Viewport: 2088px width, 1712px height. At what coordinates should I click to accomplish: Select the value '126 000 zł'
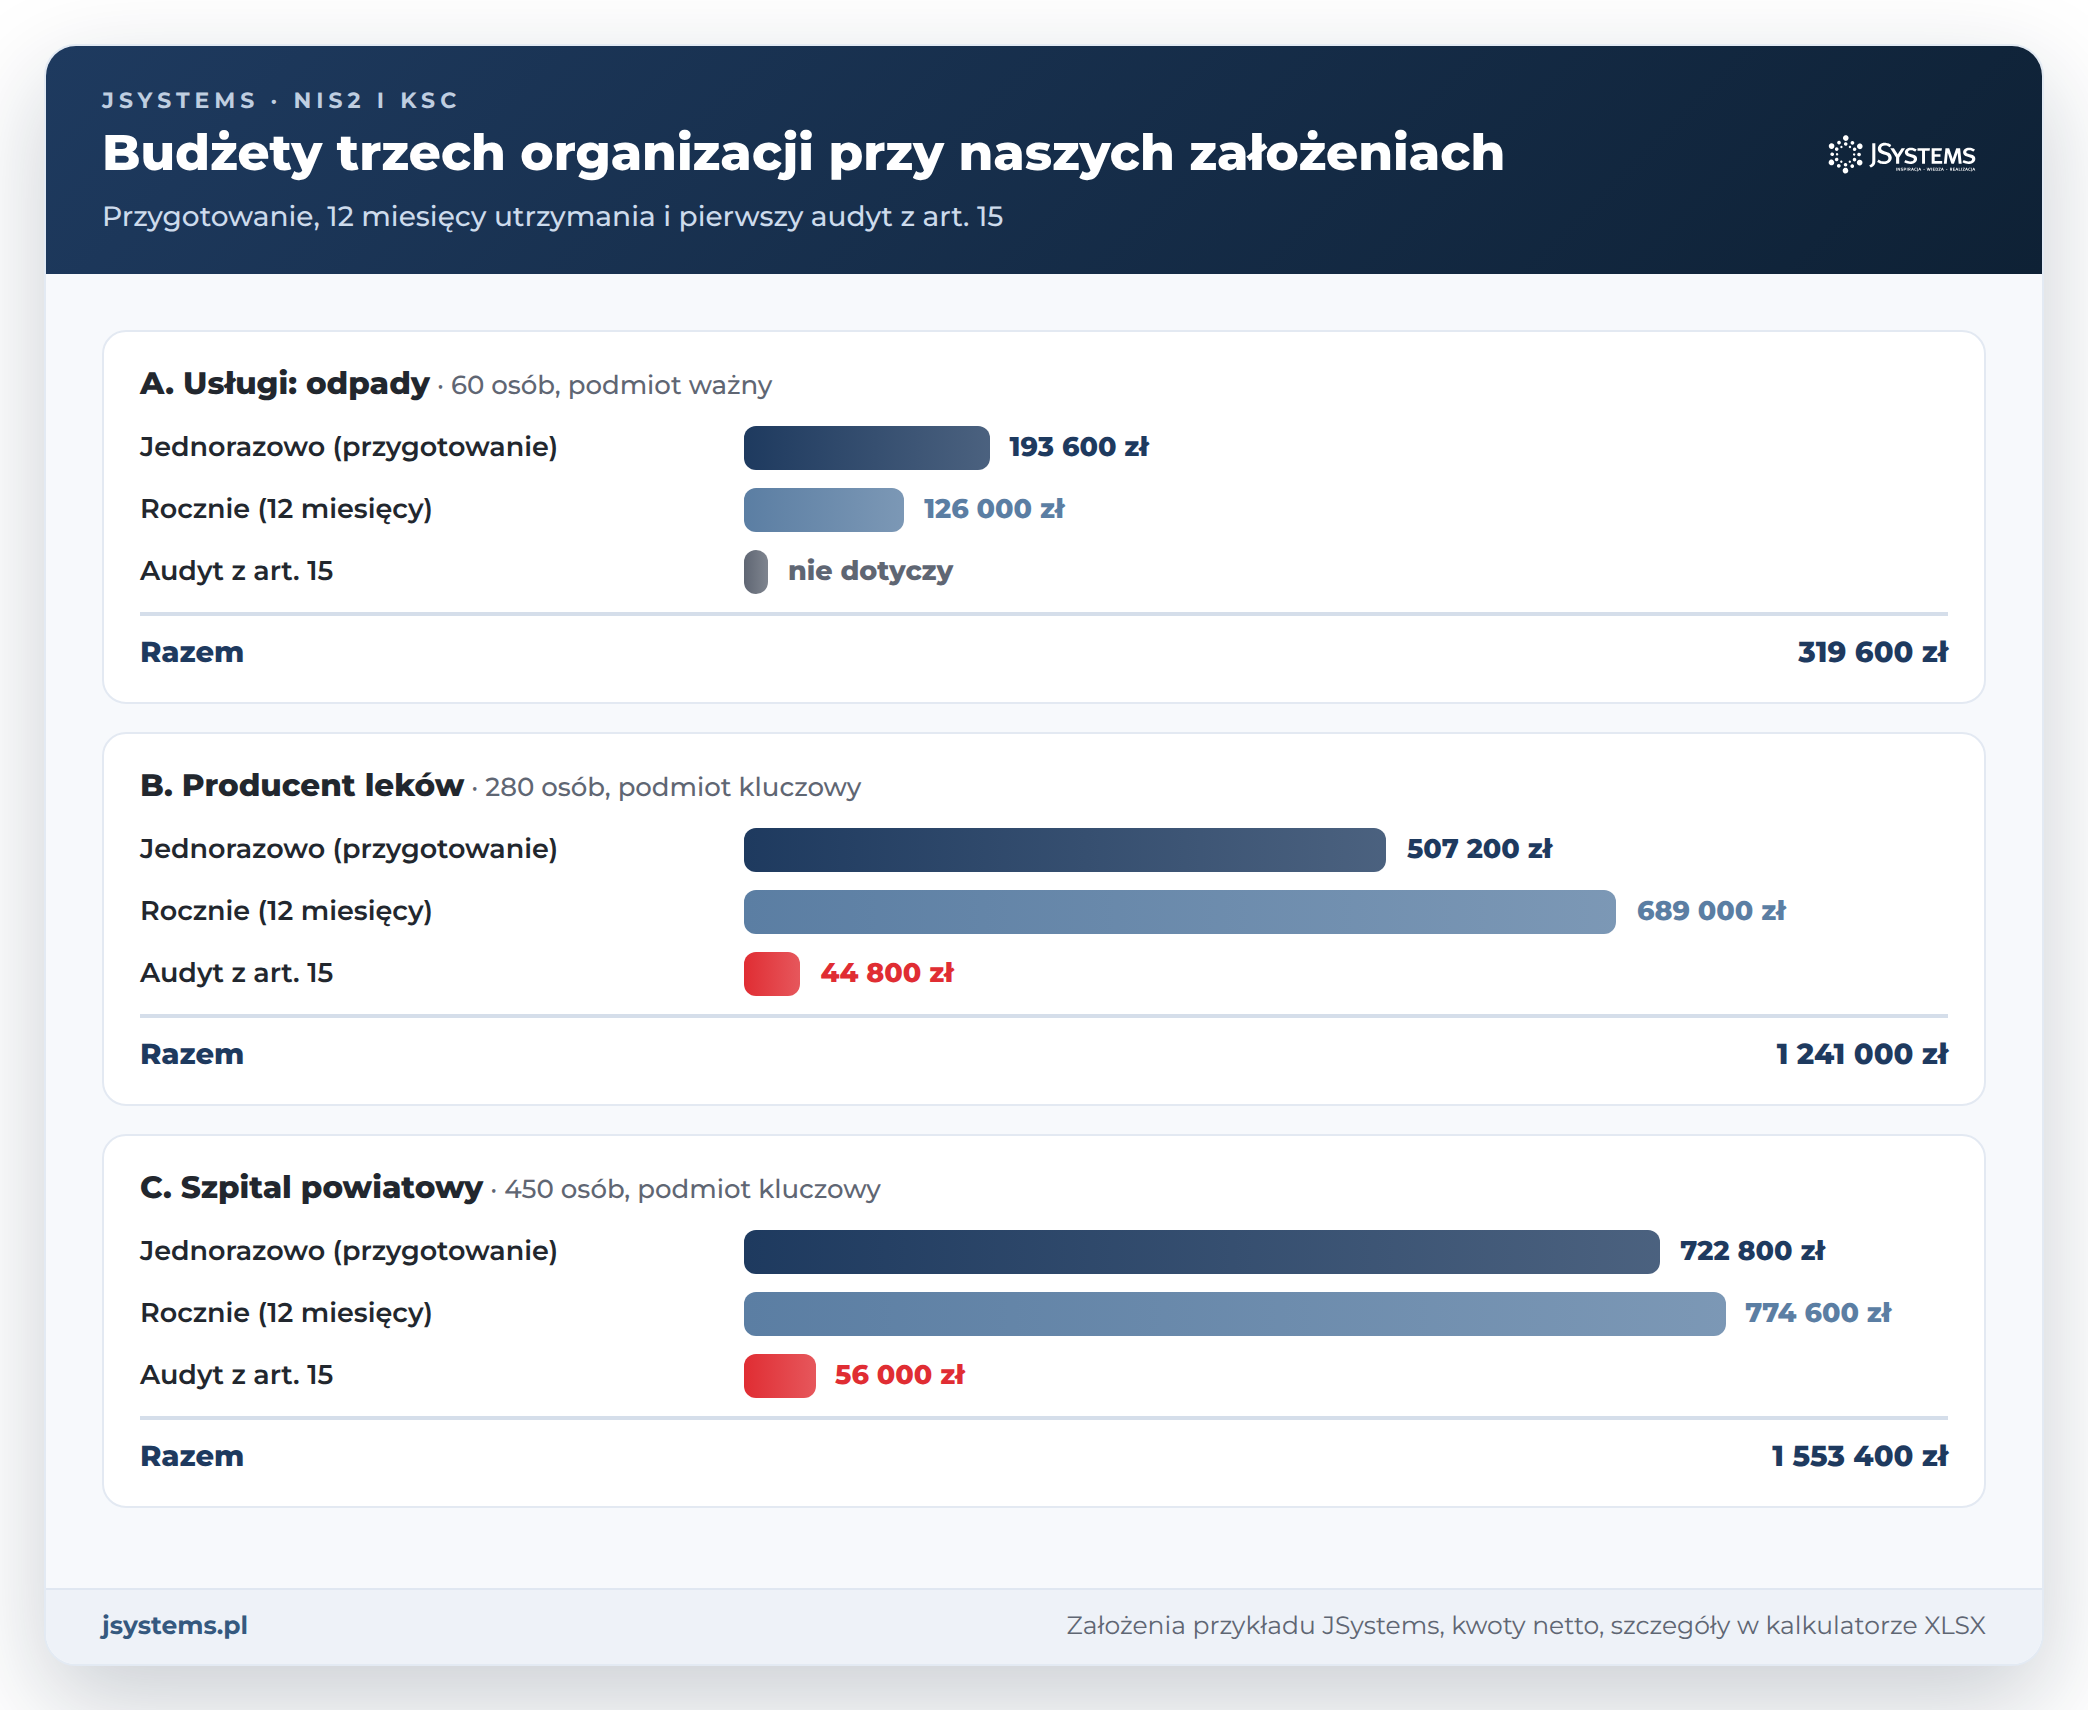(994, 509)
